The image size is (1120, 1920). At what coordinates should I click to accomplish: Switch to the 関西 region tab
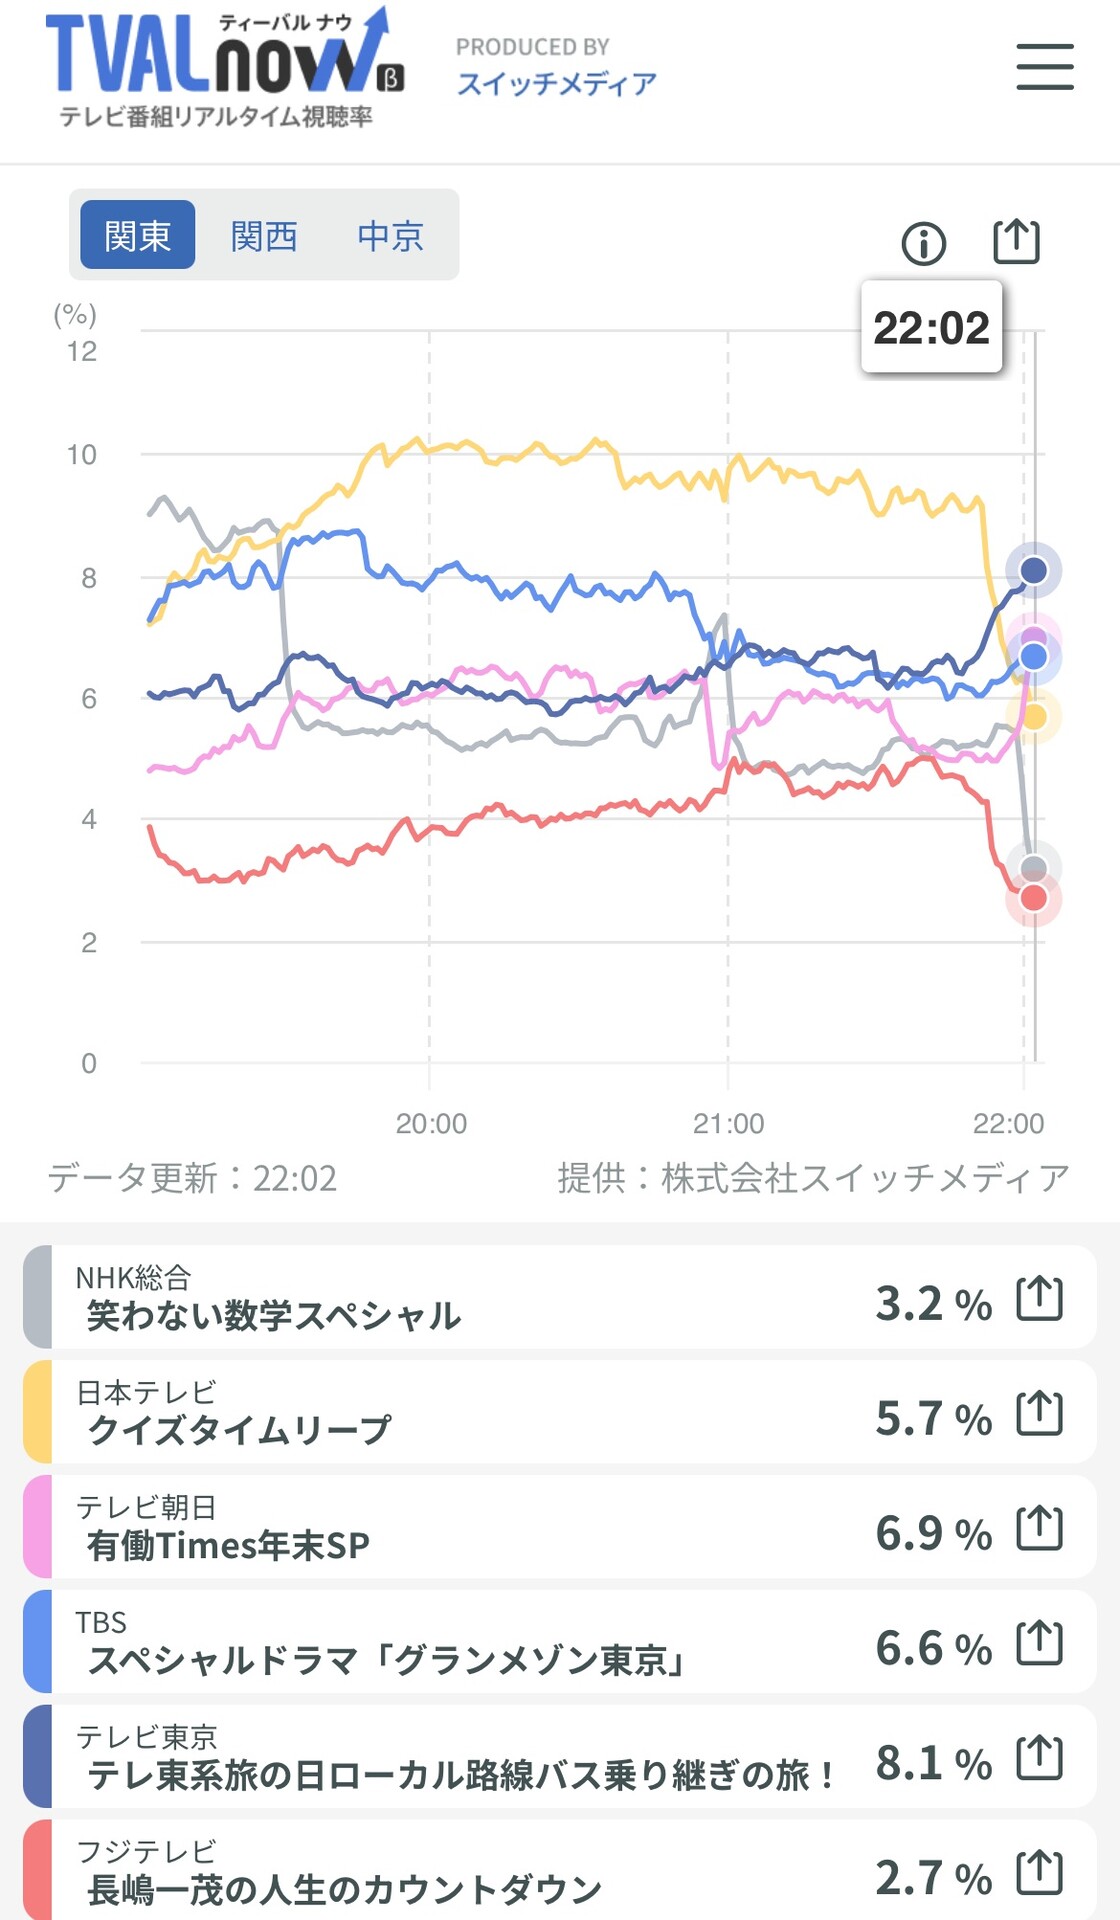click(264, 235)
